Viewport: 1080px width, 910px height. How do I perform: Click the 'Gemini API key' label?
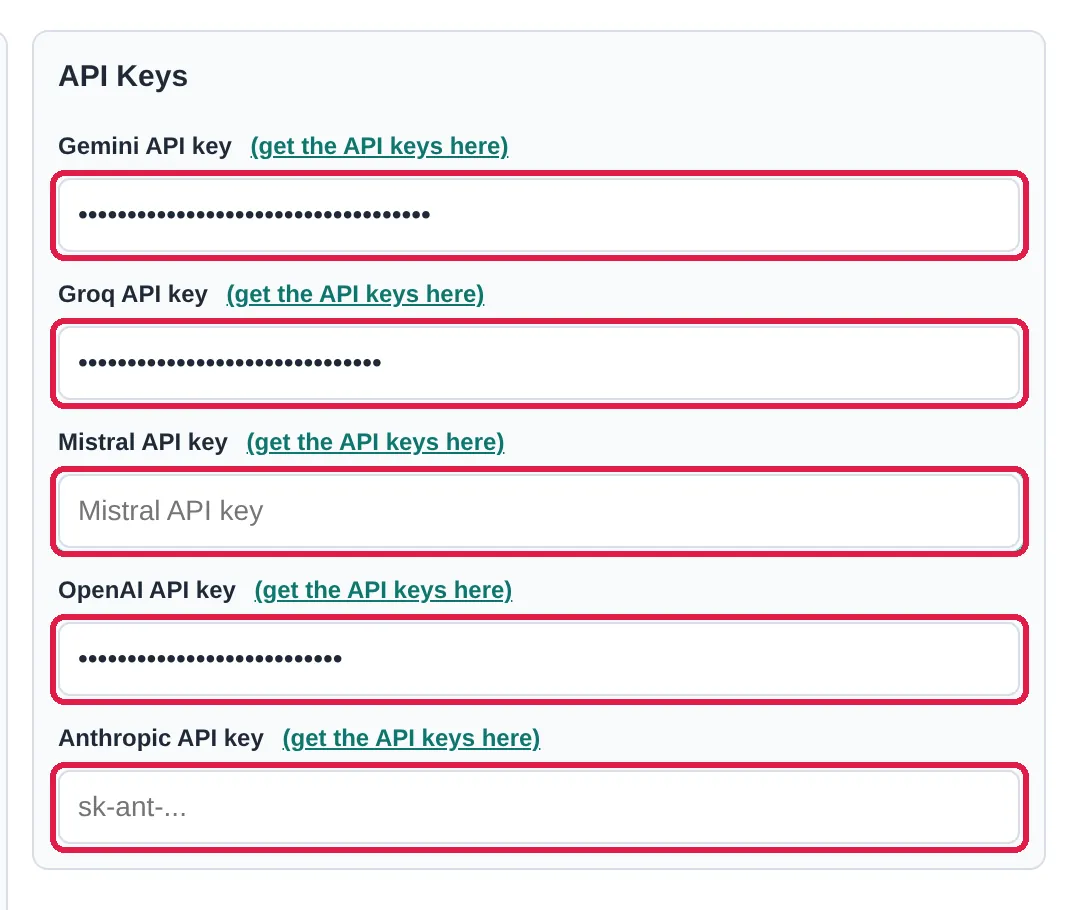(145, 146)
